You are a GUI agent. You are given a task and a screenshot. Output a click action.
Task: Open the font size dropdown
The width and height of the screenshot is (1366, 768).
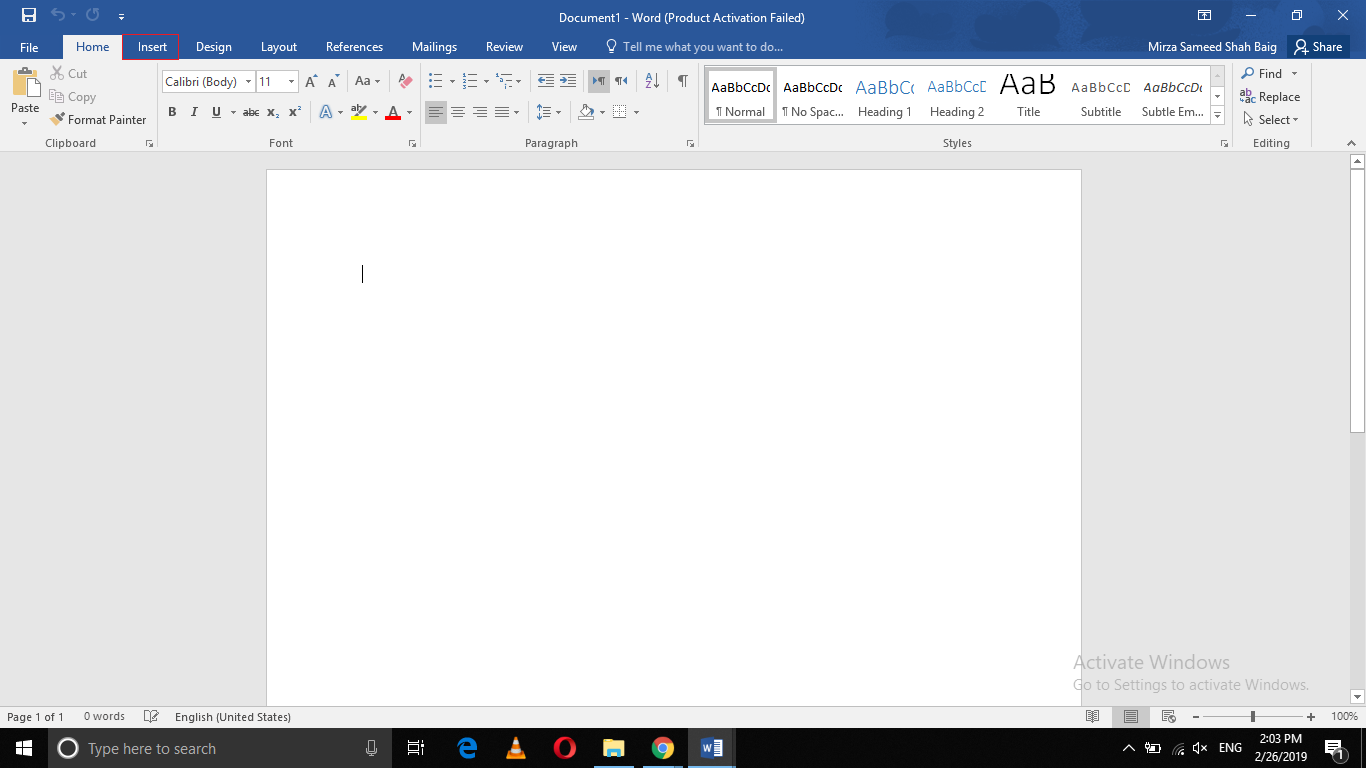pyautogui.click(x=291, y=82)
